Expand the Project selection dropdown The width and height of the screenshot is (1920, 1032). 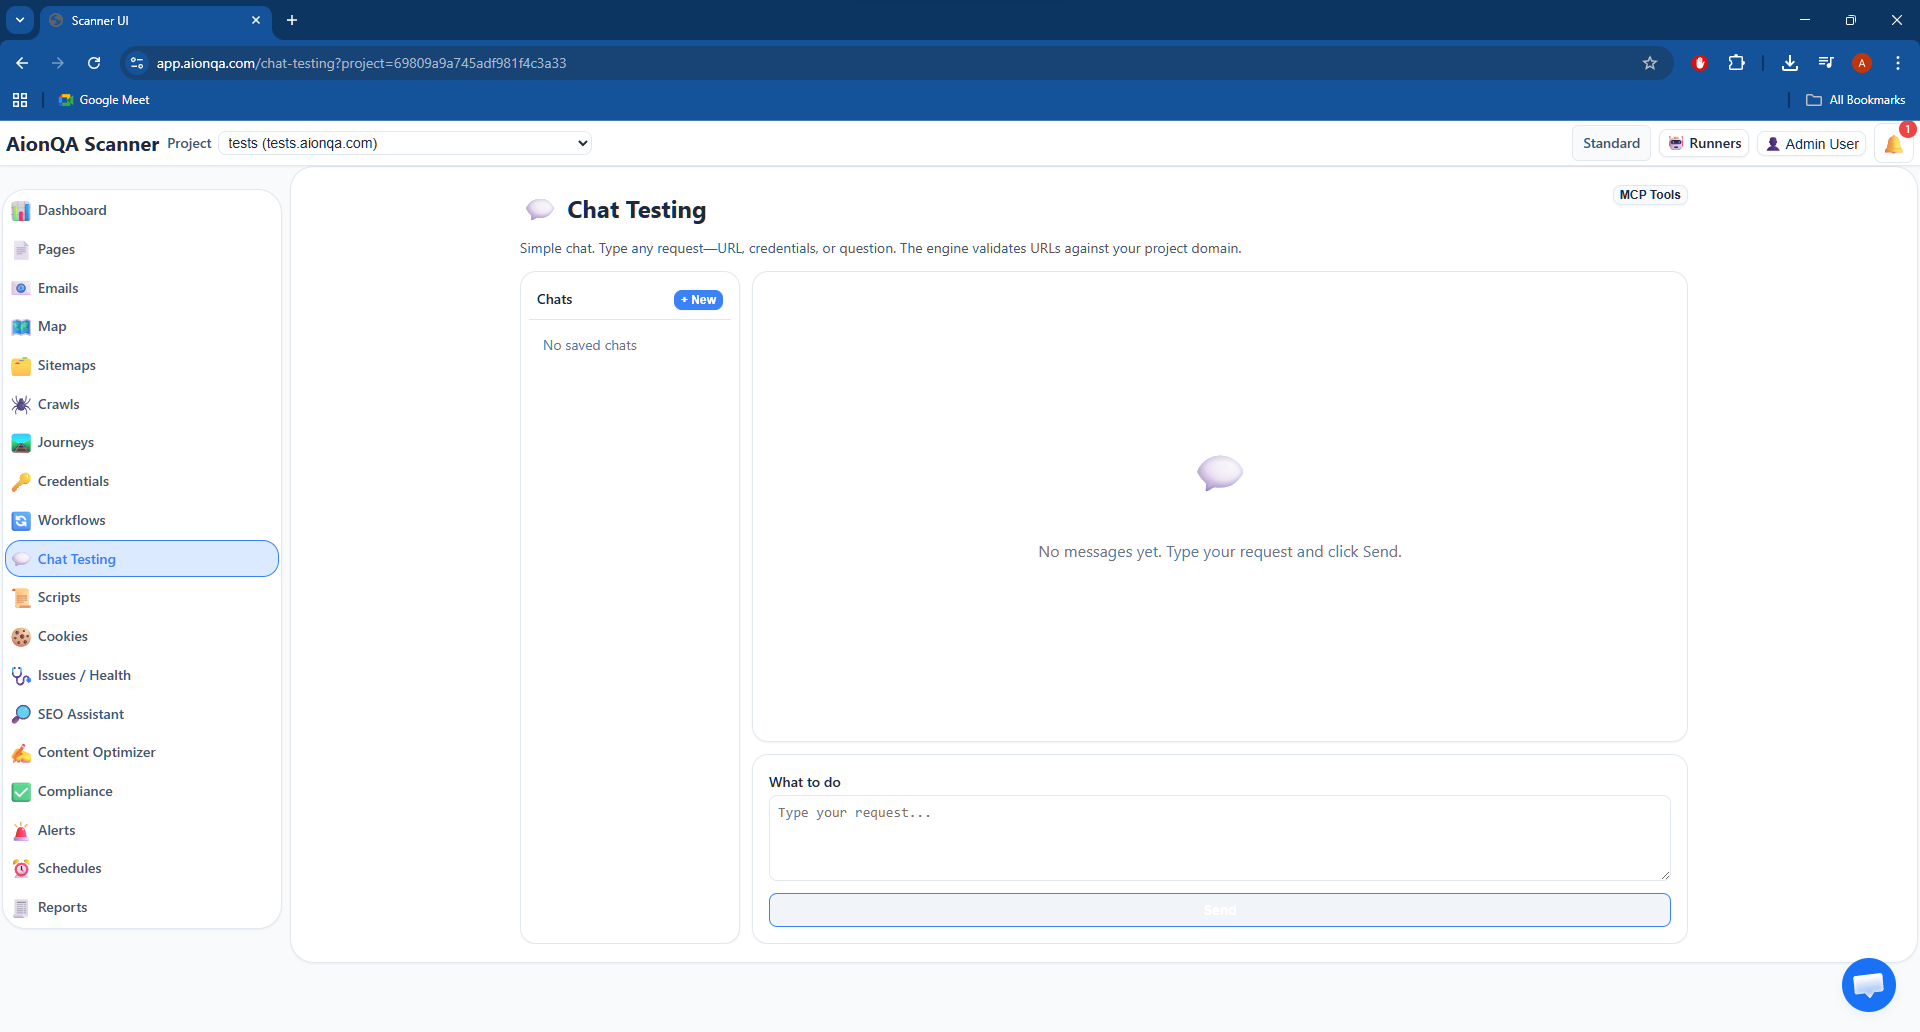coord(405,143)
